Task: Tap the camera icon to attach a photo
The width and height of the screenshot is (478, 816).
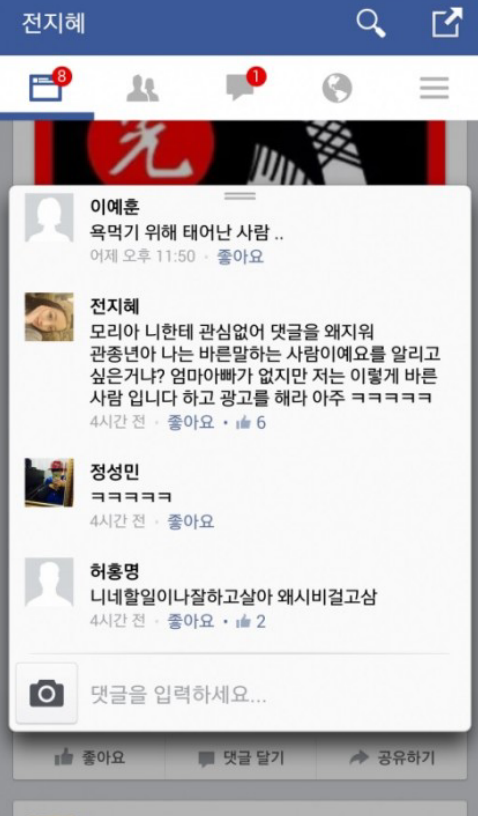Action: (x=47, y=694)
